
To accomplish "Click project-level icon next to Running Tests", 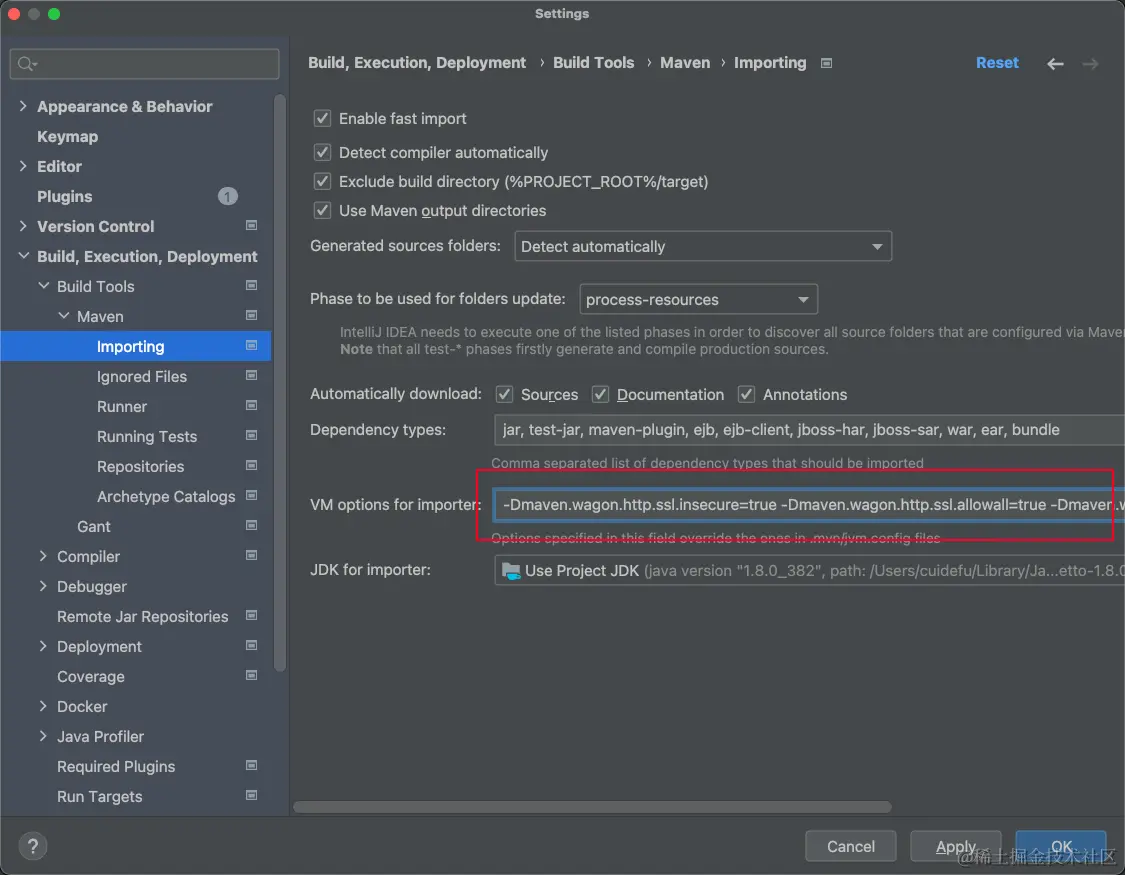I will 251,436.
